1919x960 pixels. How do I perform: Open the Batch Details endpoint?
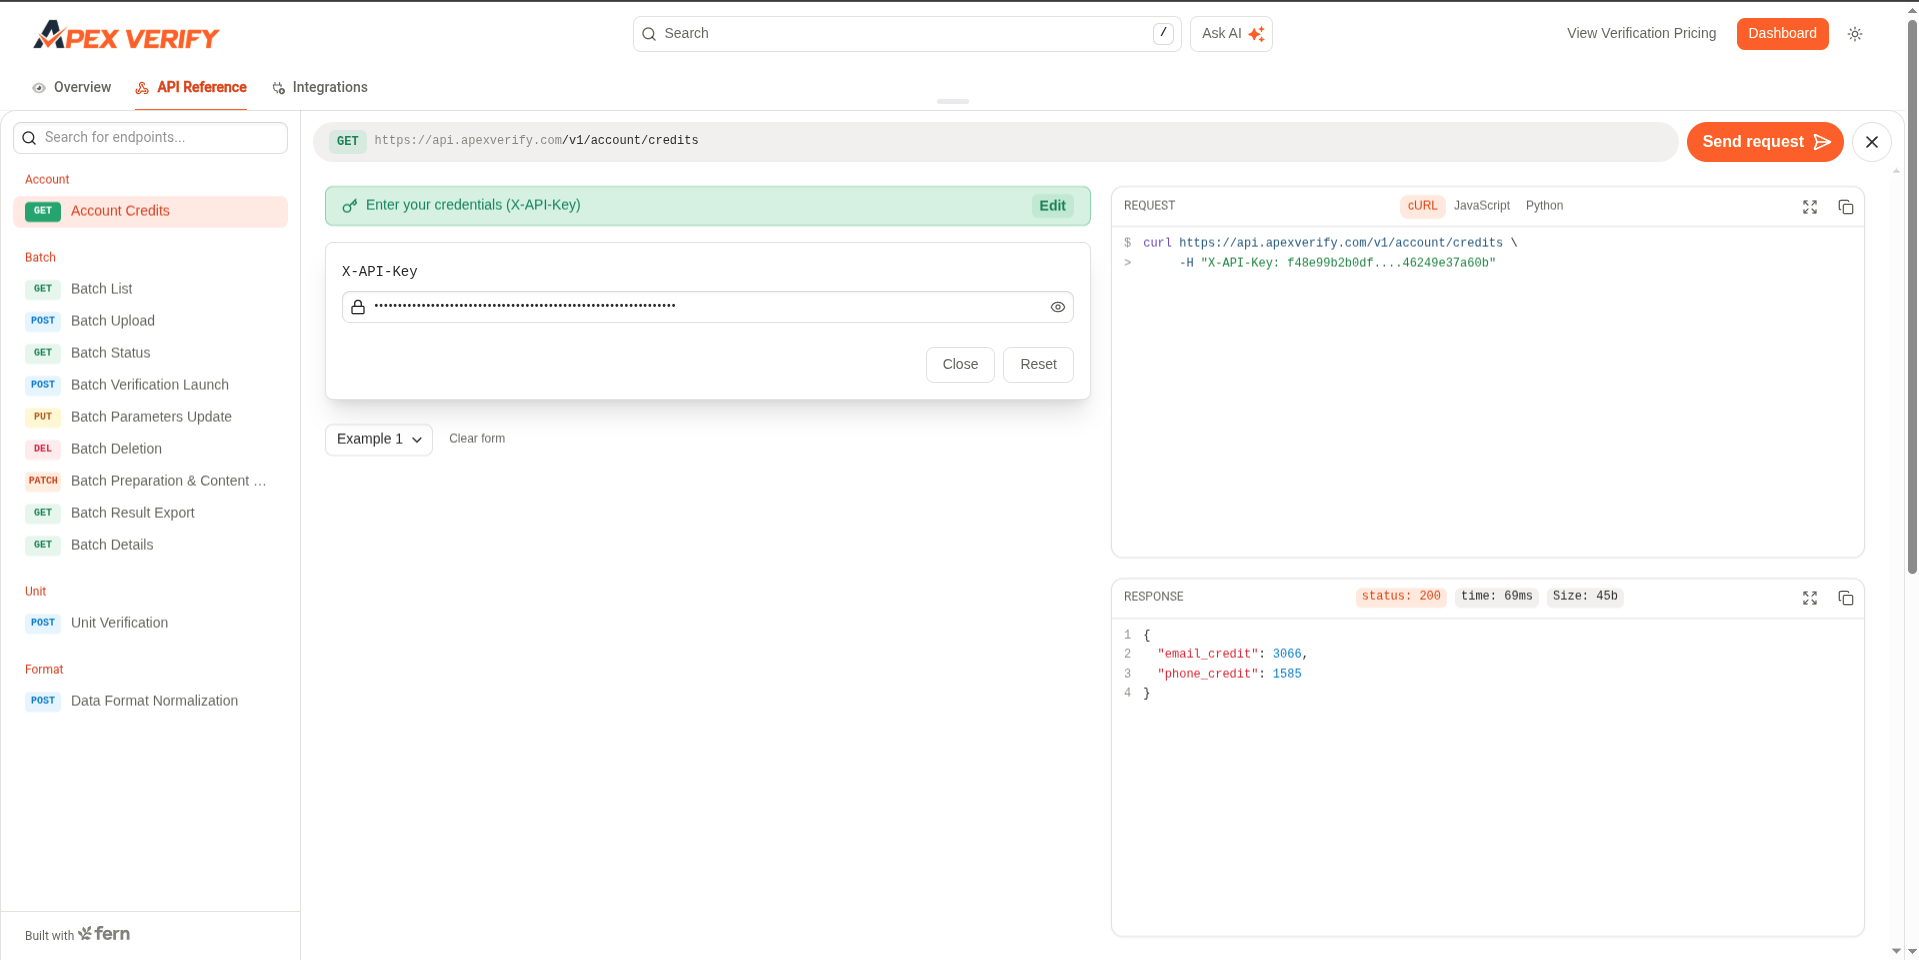[150, 545]
